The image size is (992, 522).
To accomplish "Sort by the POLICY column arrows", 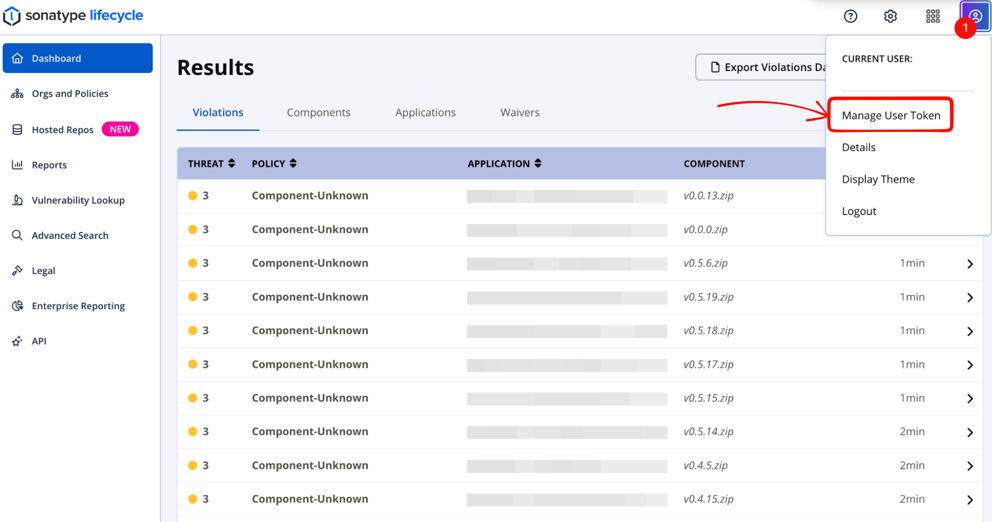I will tap(293, 163).
